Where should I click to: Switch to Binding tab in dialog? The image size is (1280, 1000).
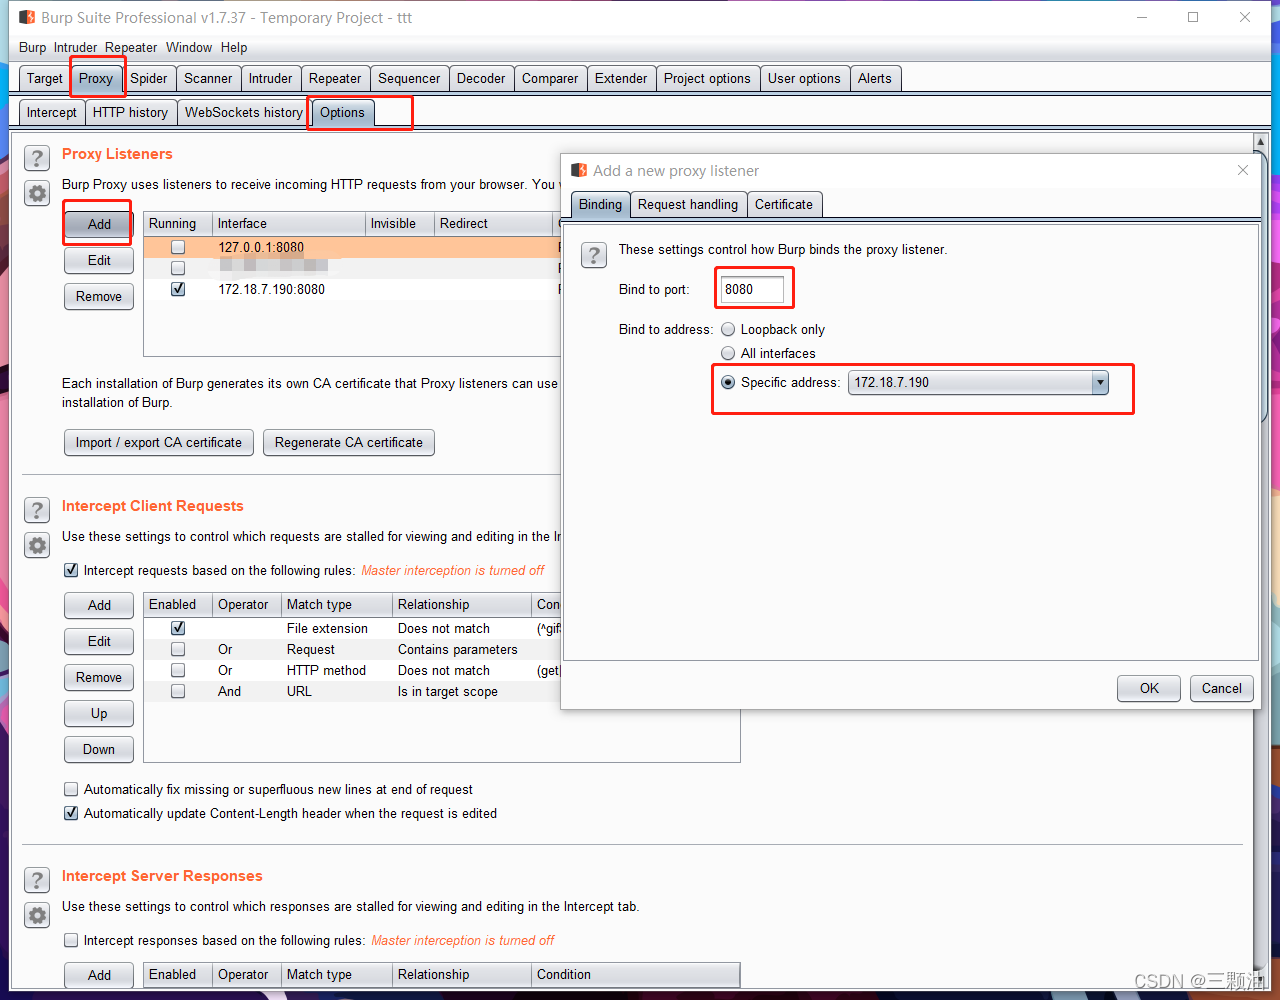(600, 204)
